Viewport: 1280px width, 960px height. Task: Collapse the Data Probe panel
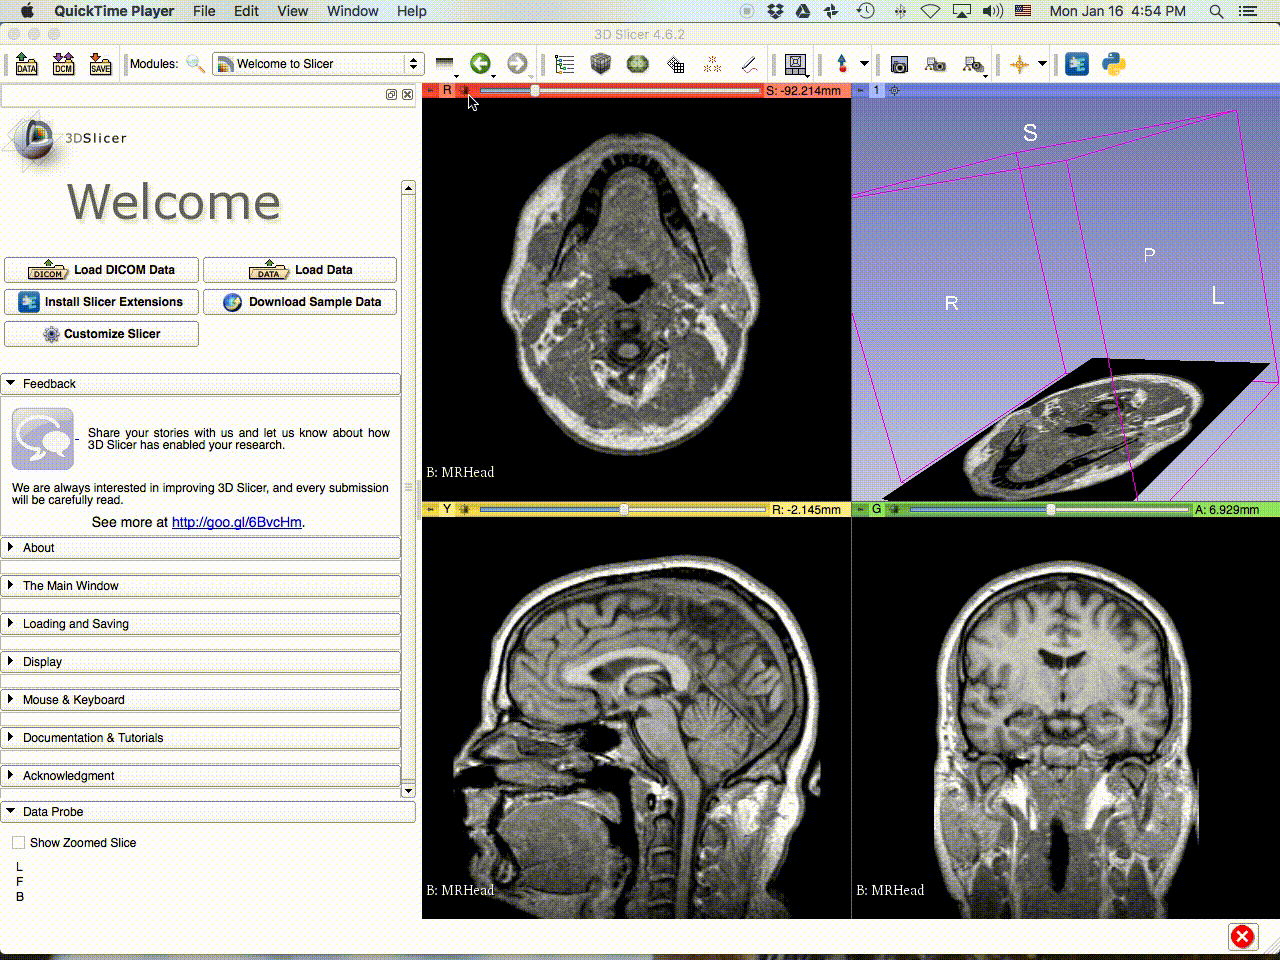click(x=208, y=812)
